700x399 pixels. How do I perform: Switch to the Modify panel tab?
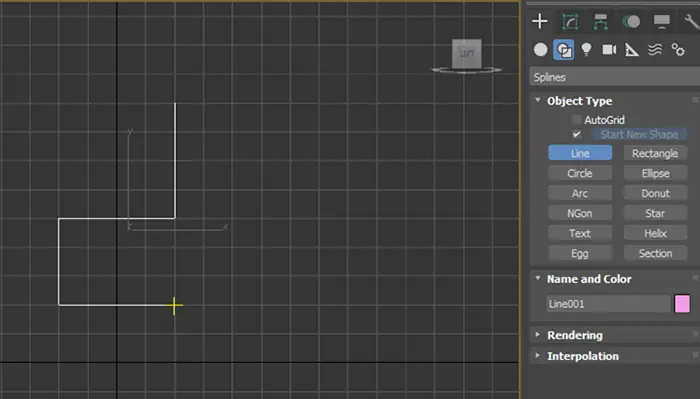570,21
